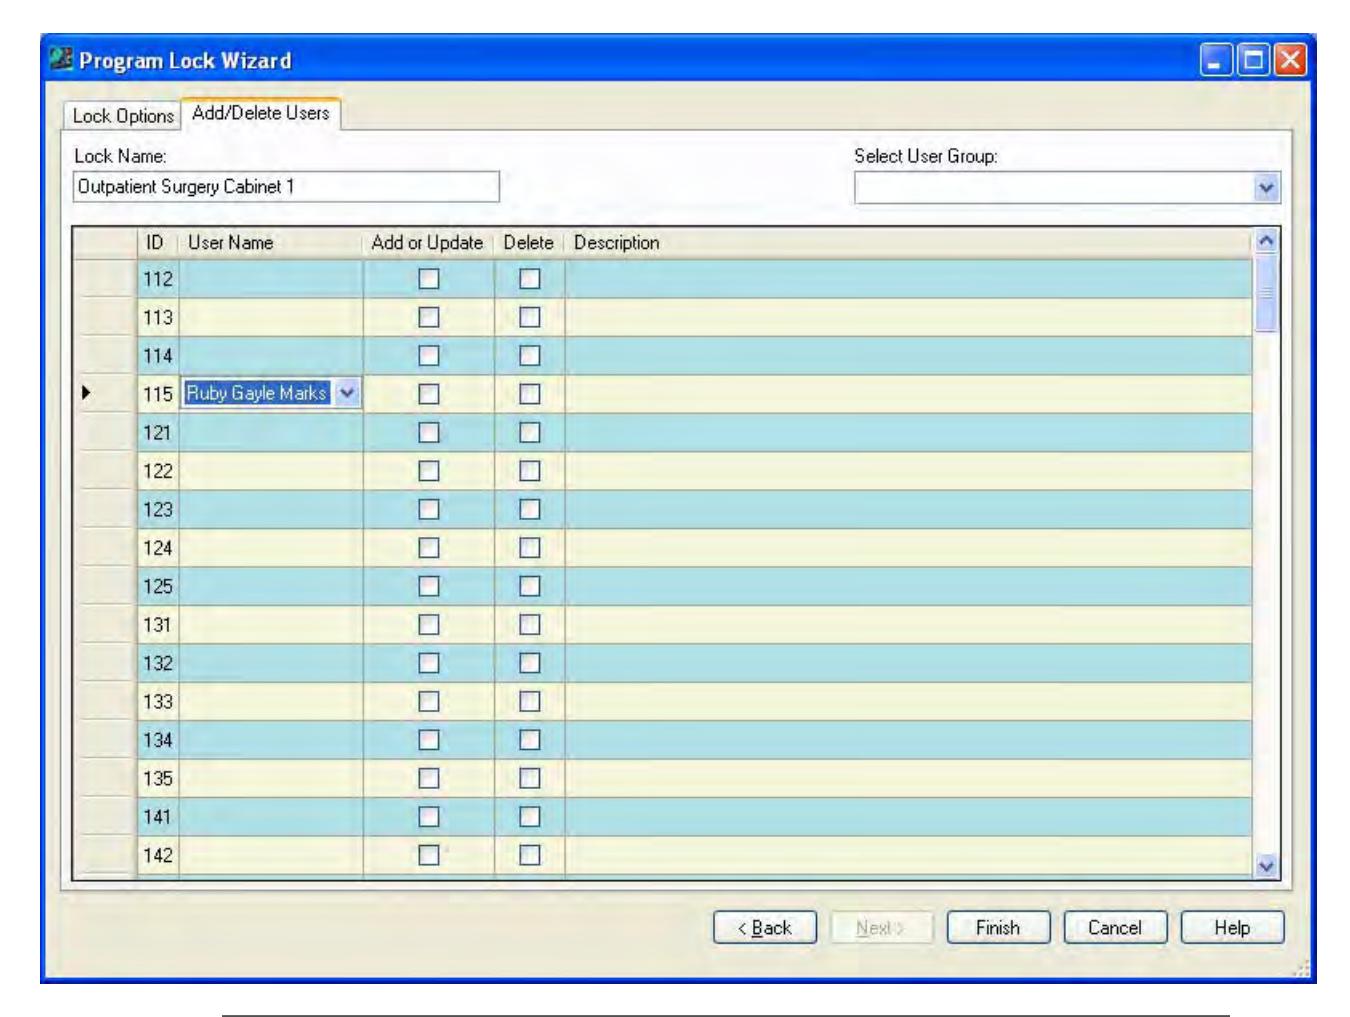Click the Description cell for ID 115

point(908,394)
